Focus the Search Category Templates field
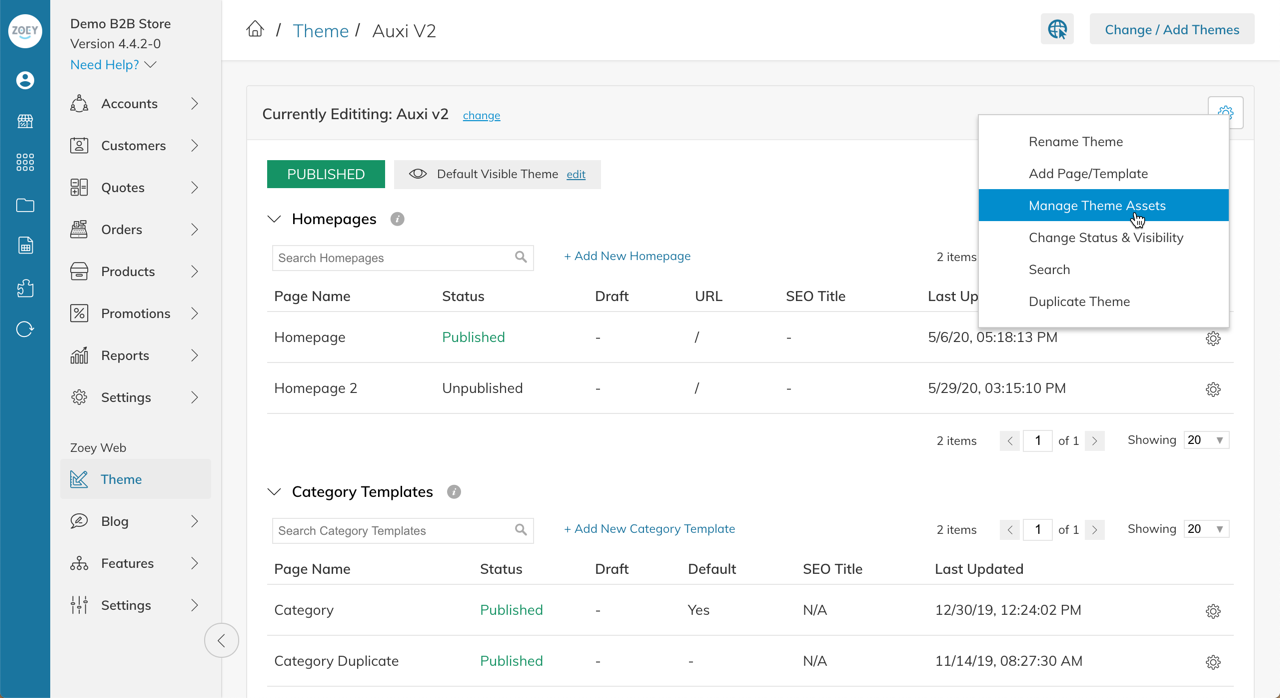 pyautogui.click(x=402, y=530)
